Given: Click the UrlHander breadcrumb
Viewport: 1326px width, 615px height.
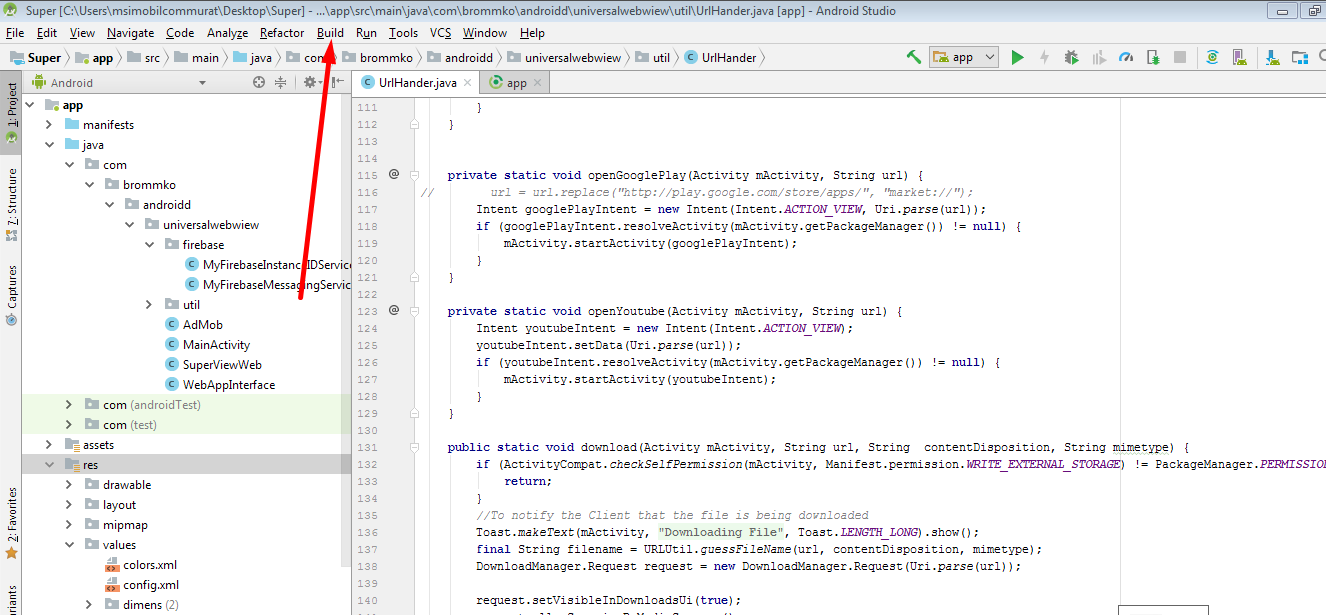Looking at the screenshot, I should pyautogui.click(x=721, y=58).
